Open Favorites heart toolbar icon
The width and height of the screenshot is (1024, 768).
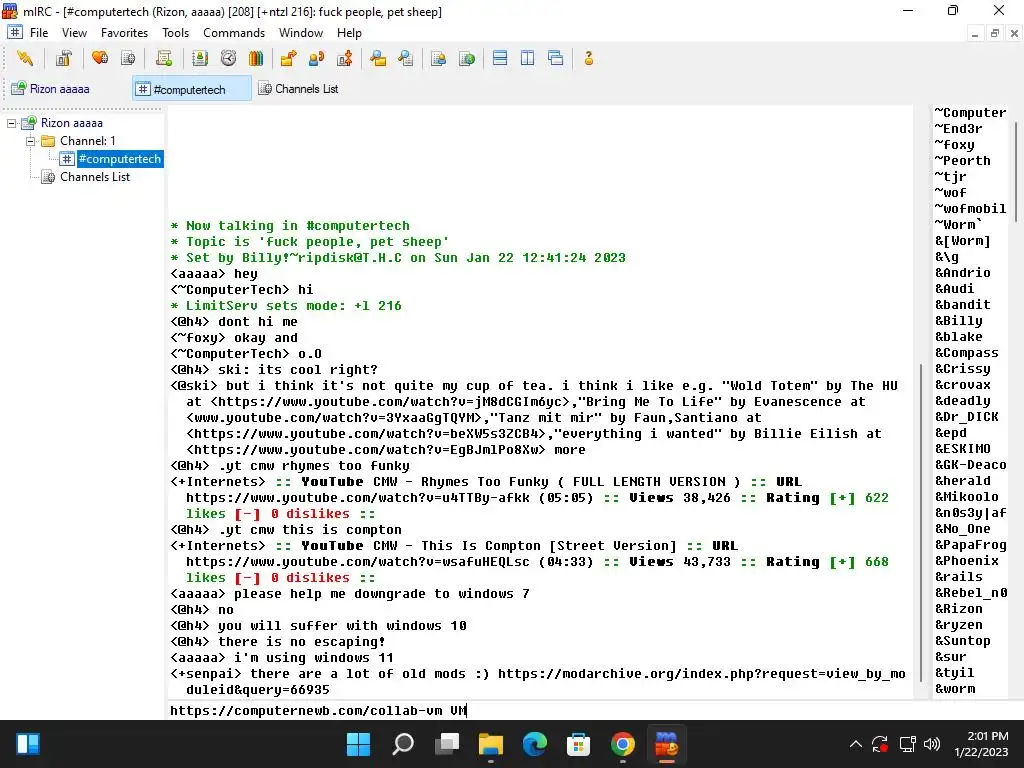[x=100, y=59]
